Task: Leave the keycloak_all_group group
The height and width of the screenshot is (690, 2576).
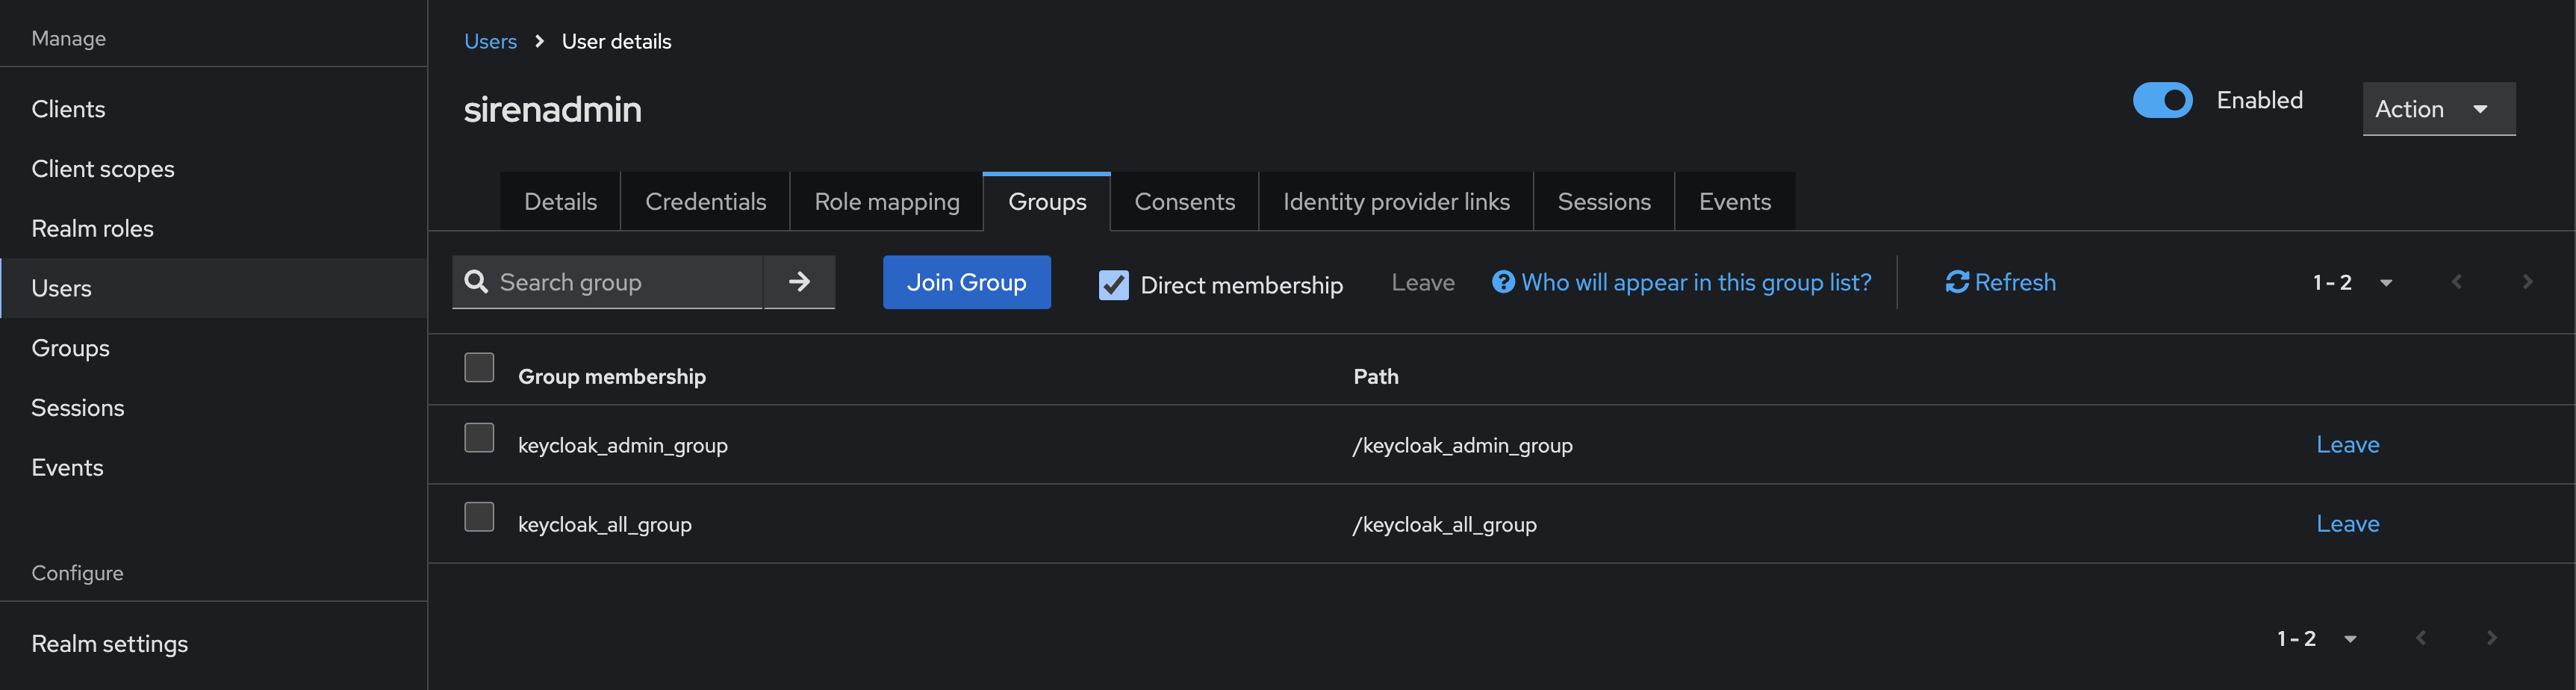Action: click(2347, 523)
